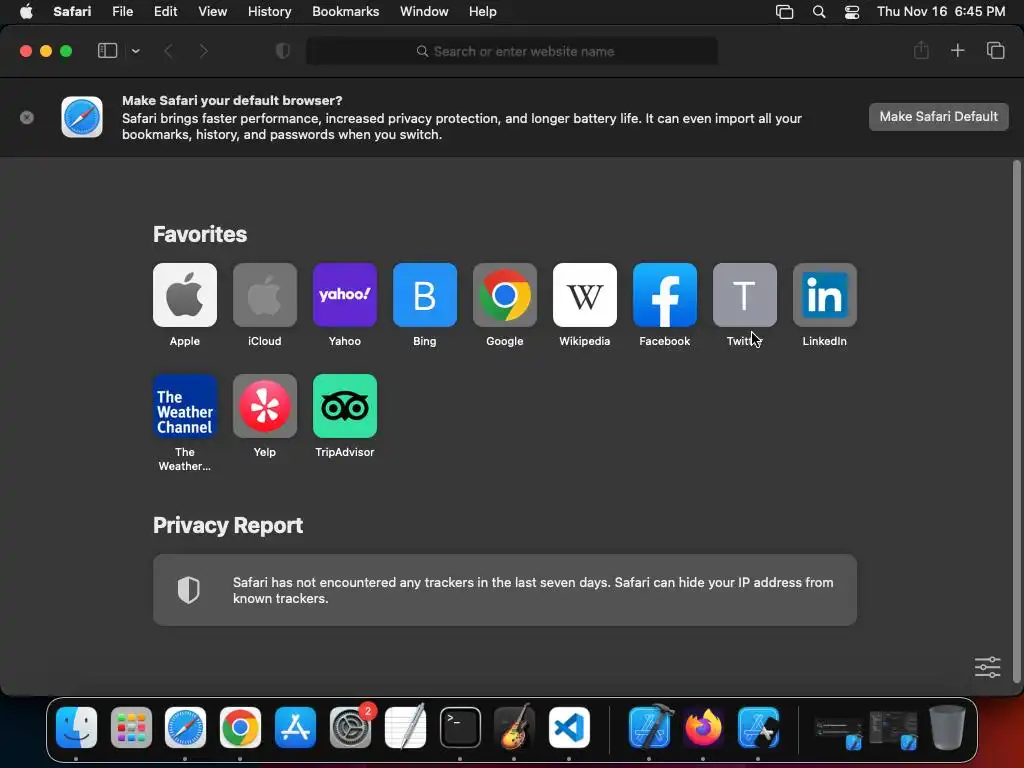
Task: Click the Safari page vertical scrollbar
Action: click(1016, 421)
